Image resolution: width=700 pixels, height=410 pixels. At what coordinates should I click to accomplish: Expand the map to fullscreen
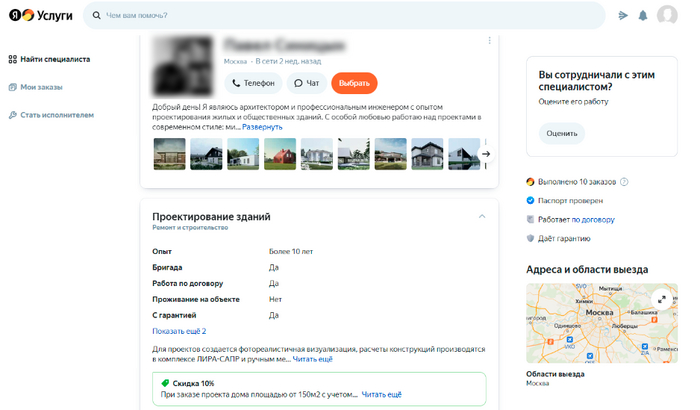(x=661, y=299)
